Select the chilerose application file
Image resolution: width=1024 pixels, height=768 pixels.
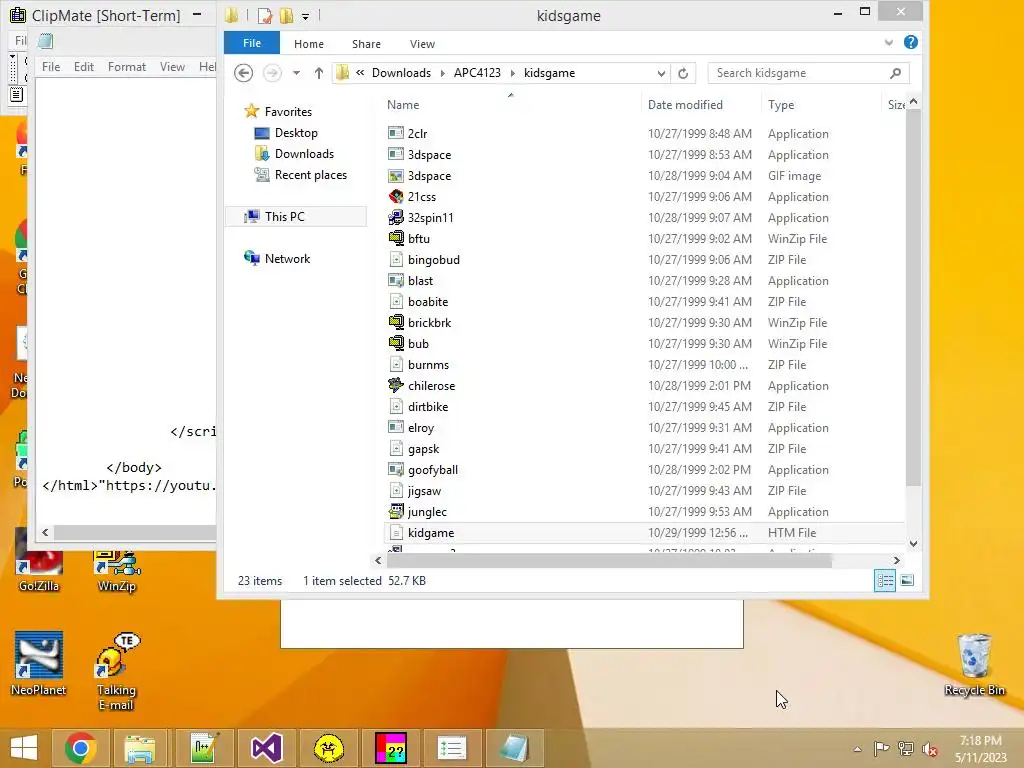(x=431, y=385)
